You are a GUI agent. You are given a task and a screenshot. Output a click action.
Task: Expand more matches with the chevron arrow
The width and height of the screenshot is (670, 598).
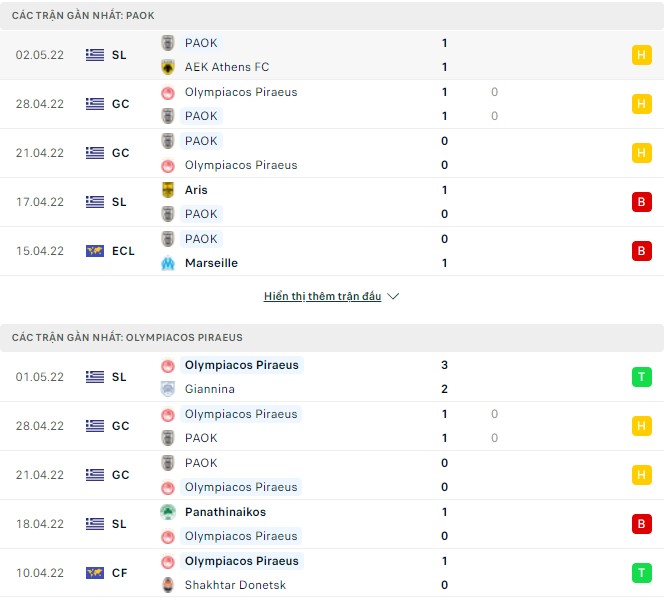tap(393, 297)
